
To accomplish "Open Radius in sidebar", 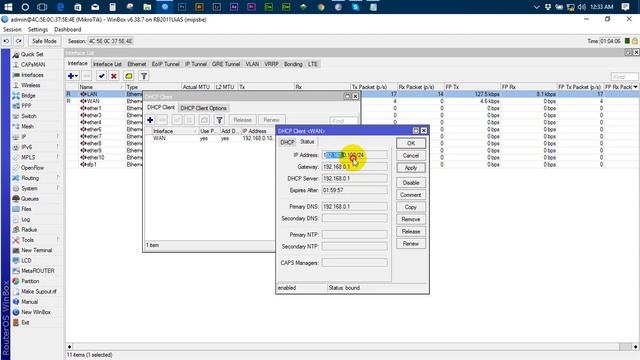I will [29, 230].
